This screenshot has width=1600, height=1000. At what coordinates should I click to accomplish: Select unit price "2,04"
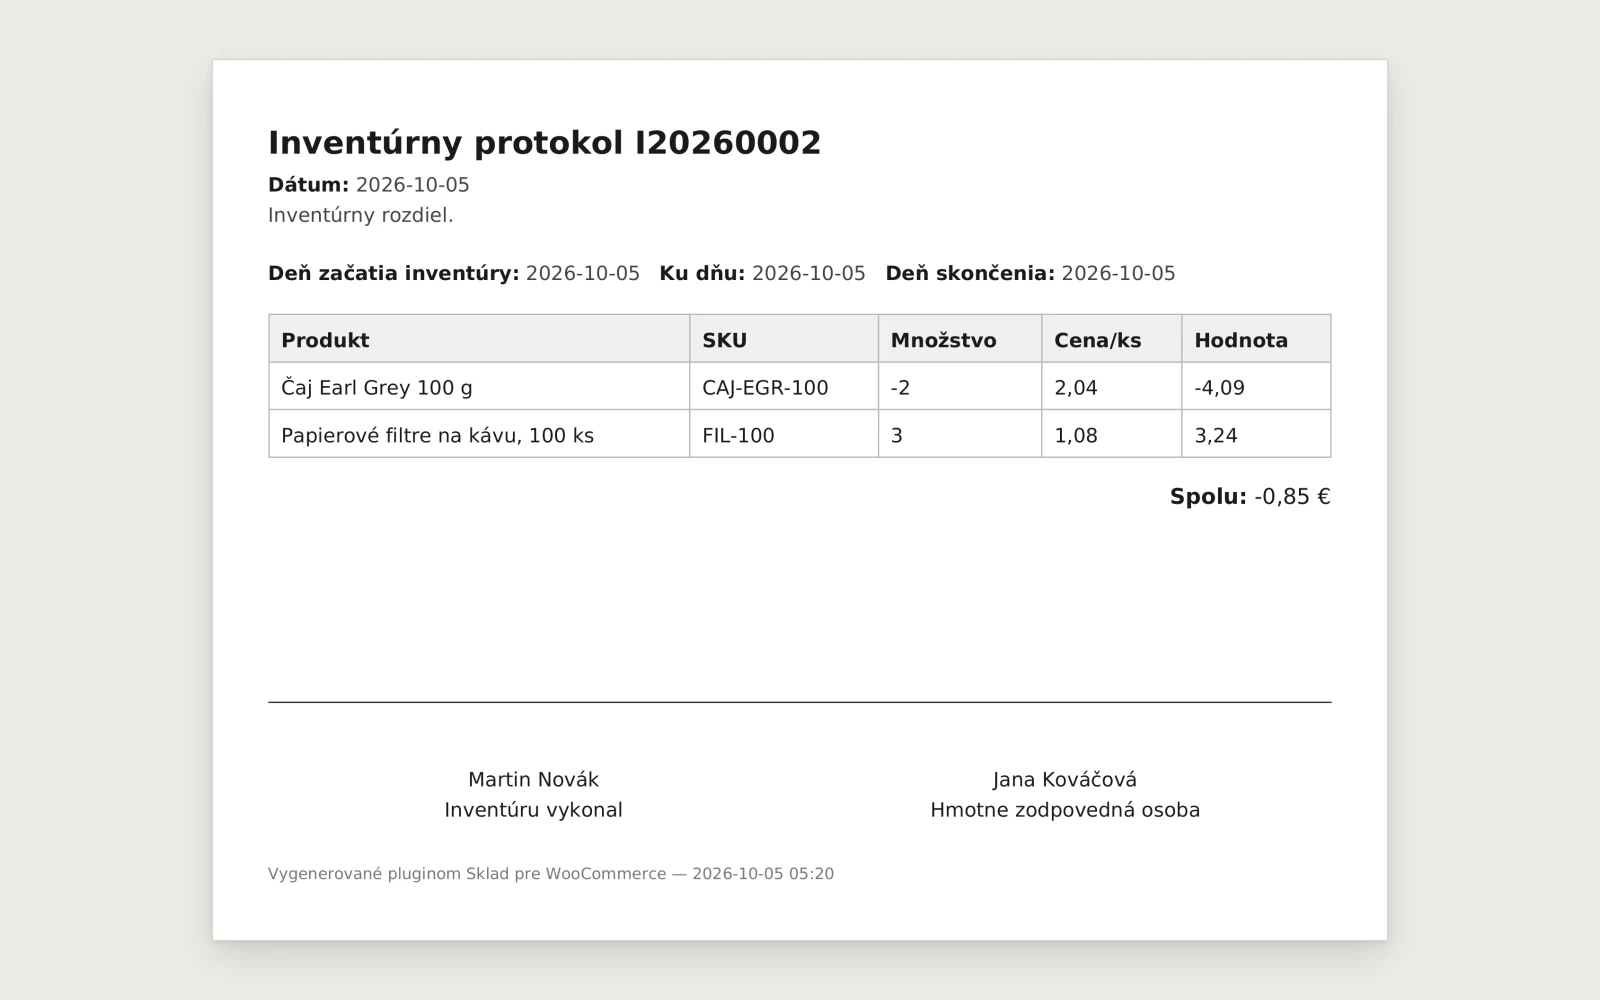(x=1076, y=387)
